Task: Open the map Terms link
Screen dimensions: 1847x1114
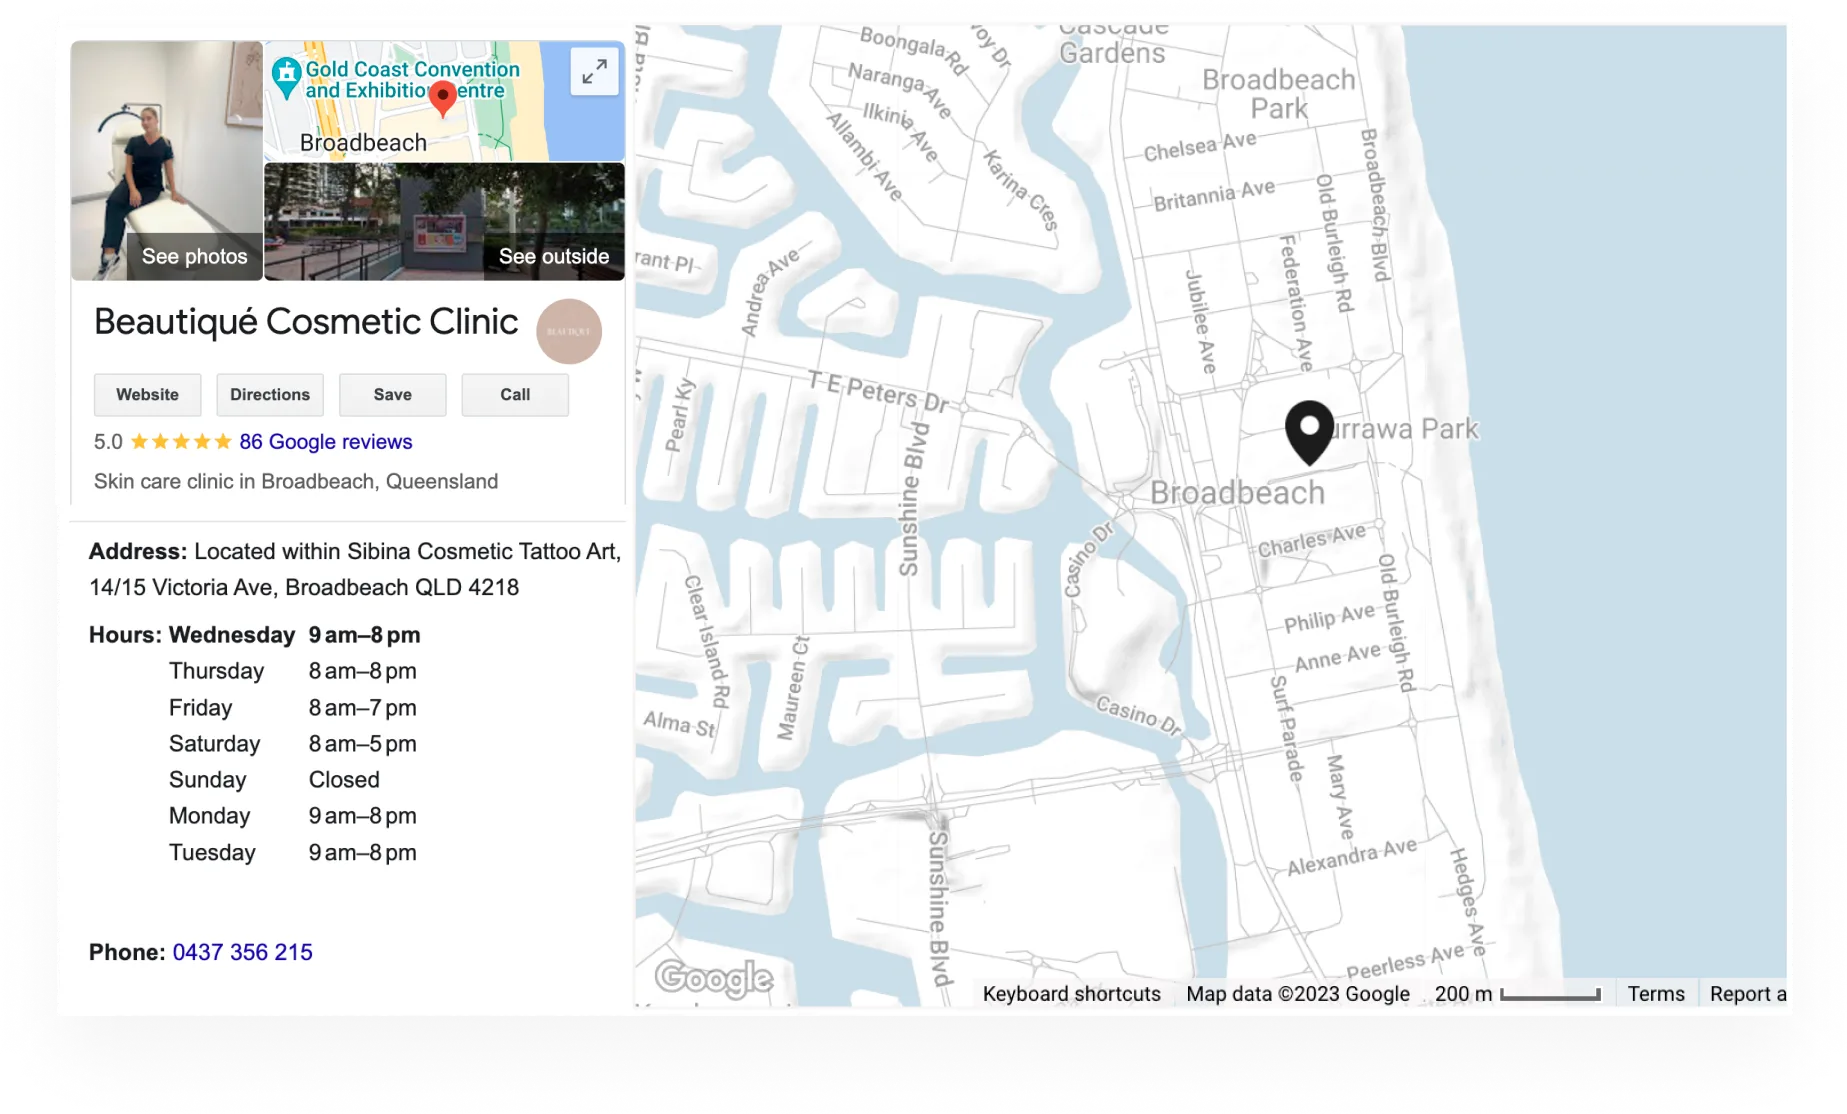Action: tap(1655, 994)
